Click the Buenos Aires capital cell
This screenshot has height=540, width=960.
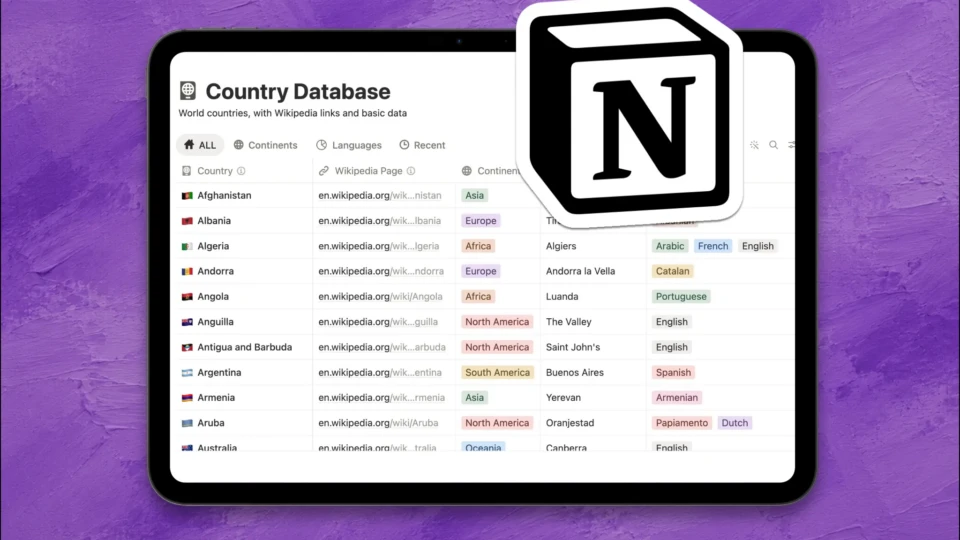[574, 372]
